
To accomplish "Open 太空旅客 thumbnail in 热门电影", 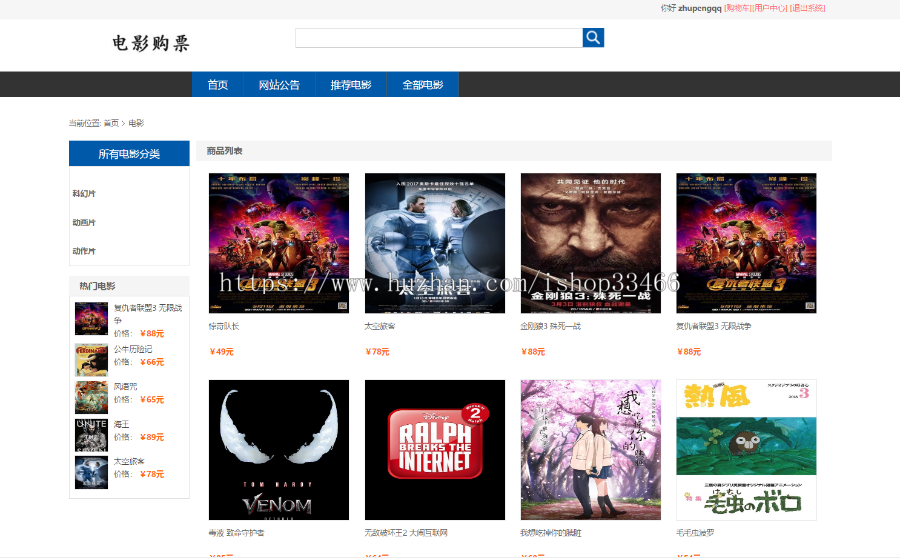I will [91, 472].
